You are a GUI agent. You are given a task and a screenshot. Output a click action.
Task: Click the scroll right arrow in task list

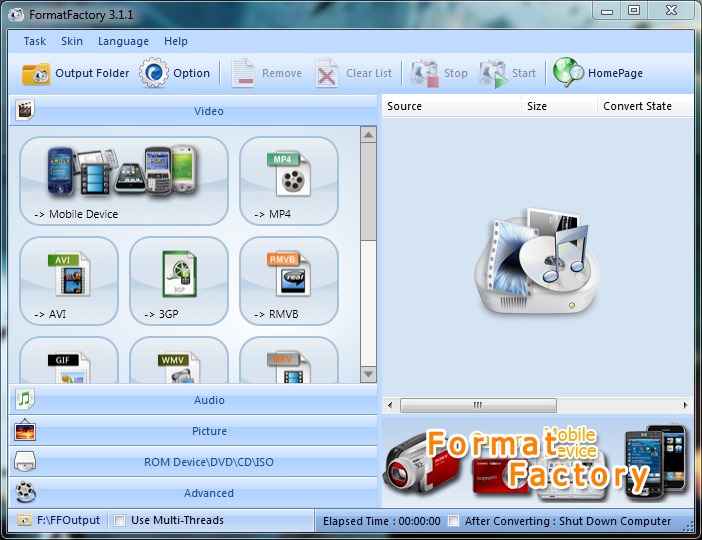685,405
